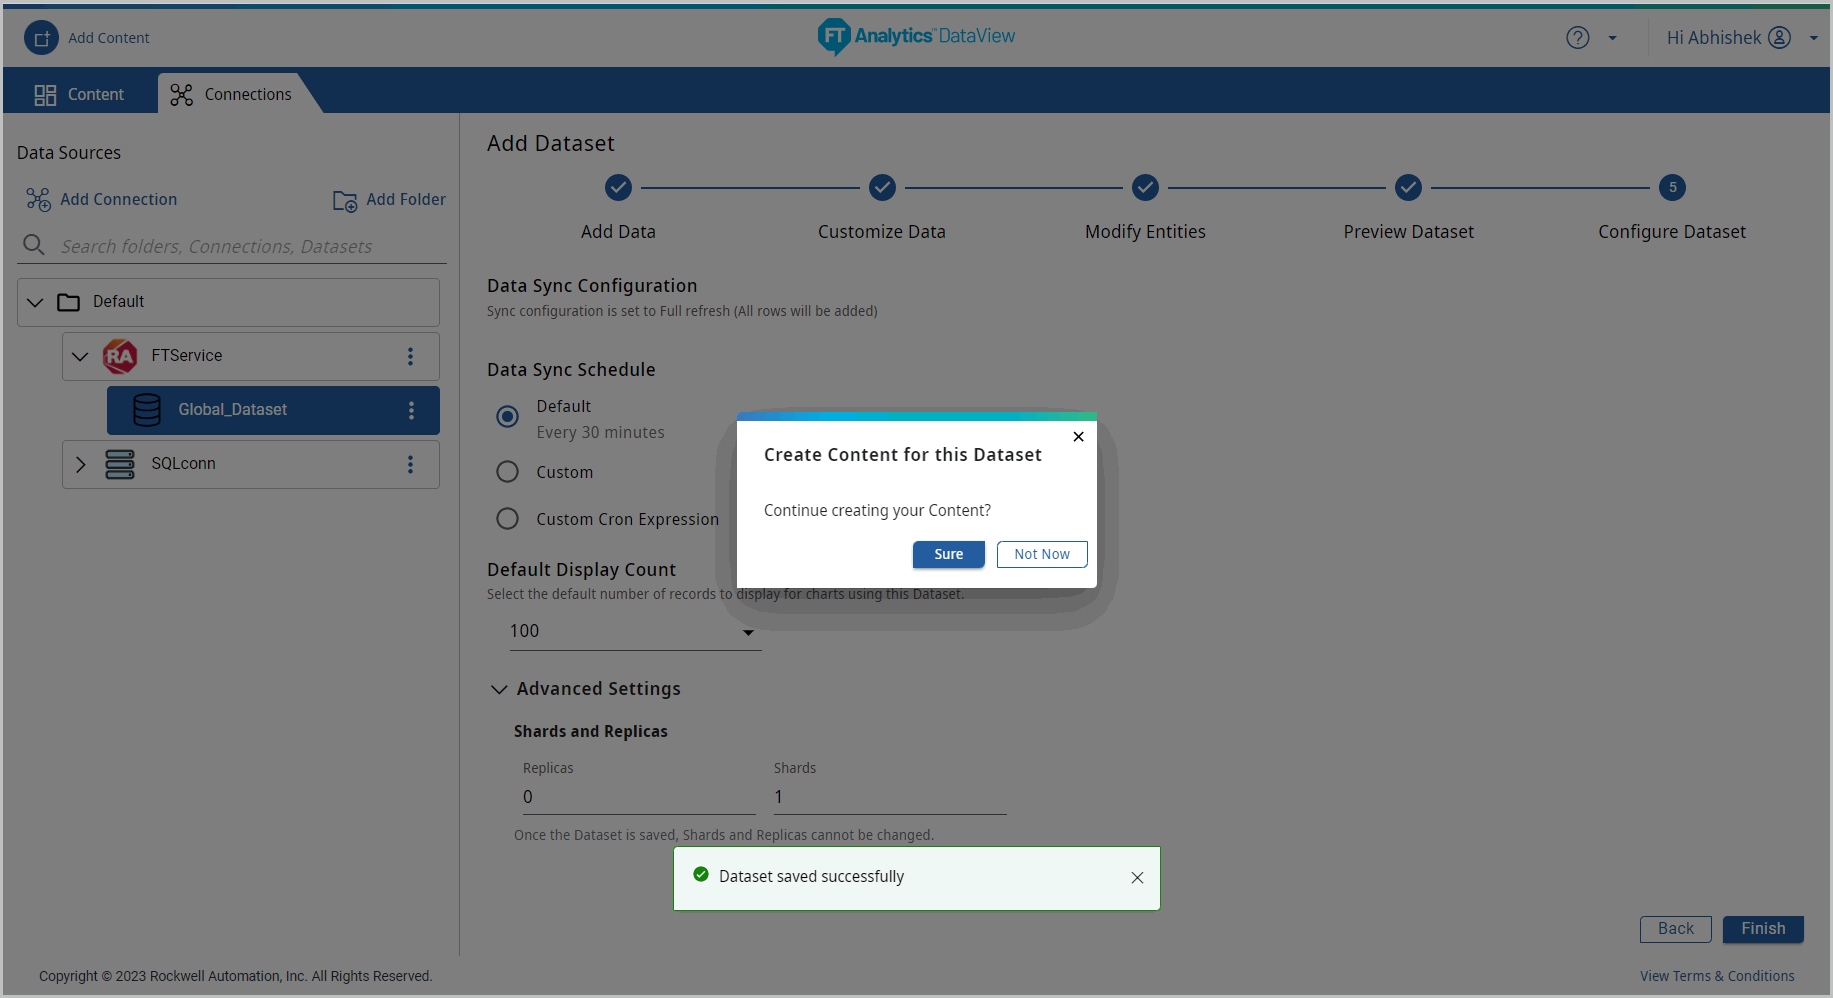1833x998 pixels.
Task: Click the search magnifier icon
Action: [34, 245]
